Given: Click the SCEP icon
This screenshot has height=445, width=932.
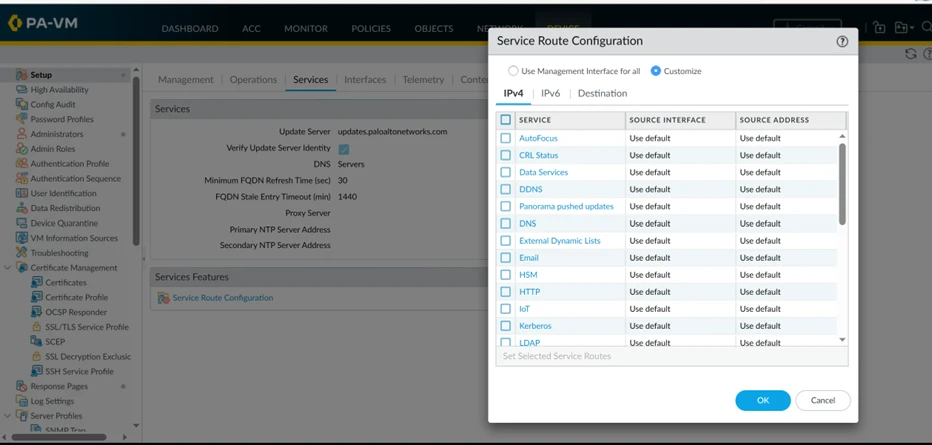Looking at the screenshot, I should click(36, 342).
